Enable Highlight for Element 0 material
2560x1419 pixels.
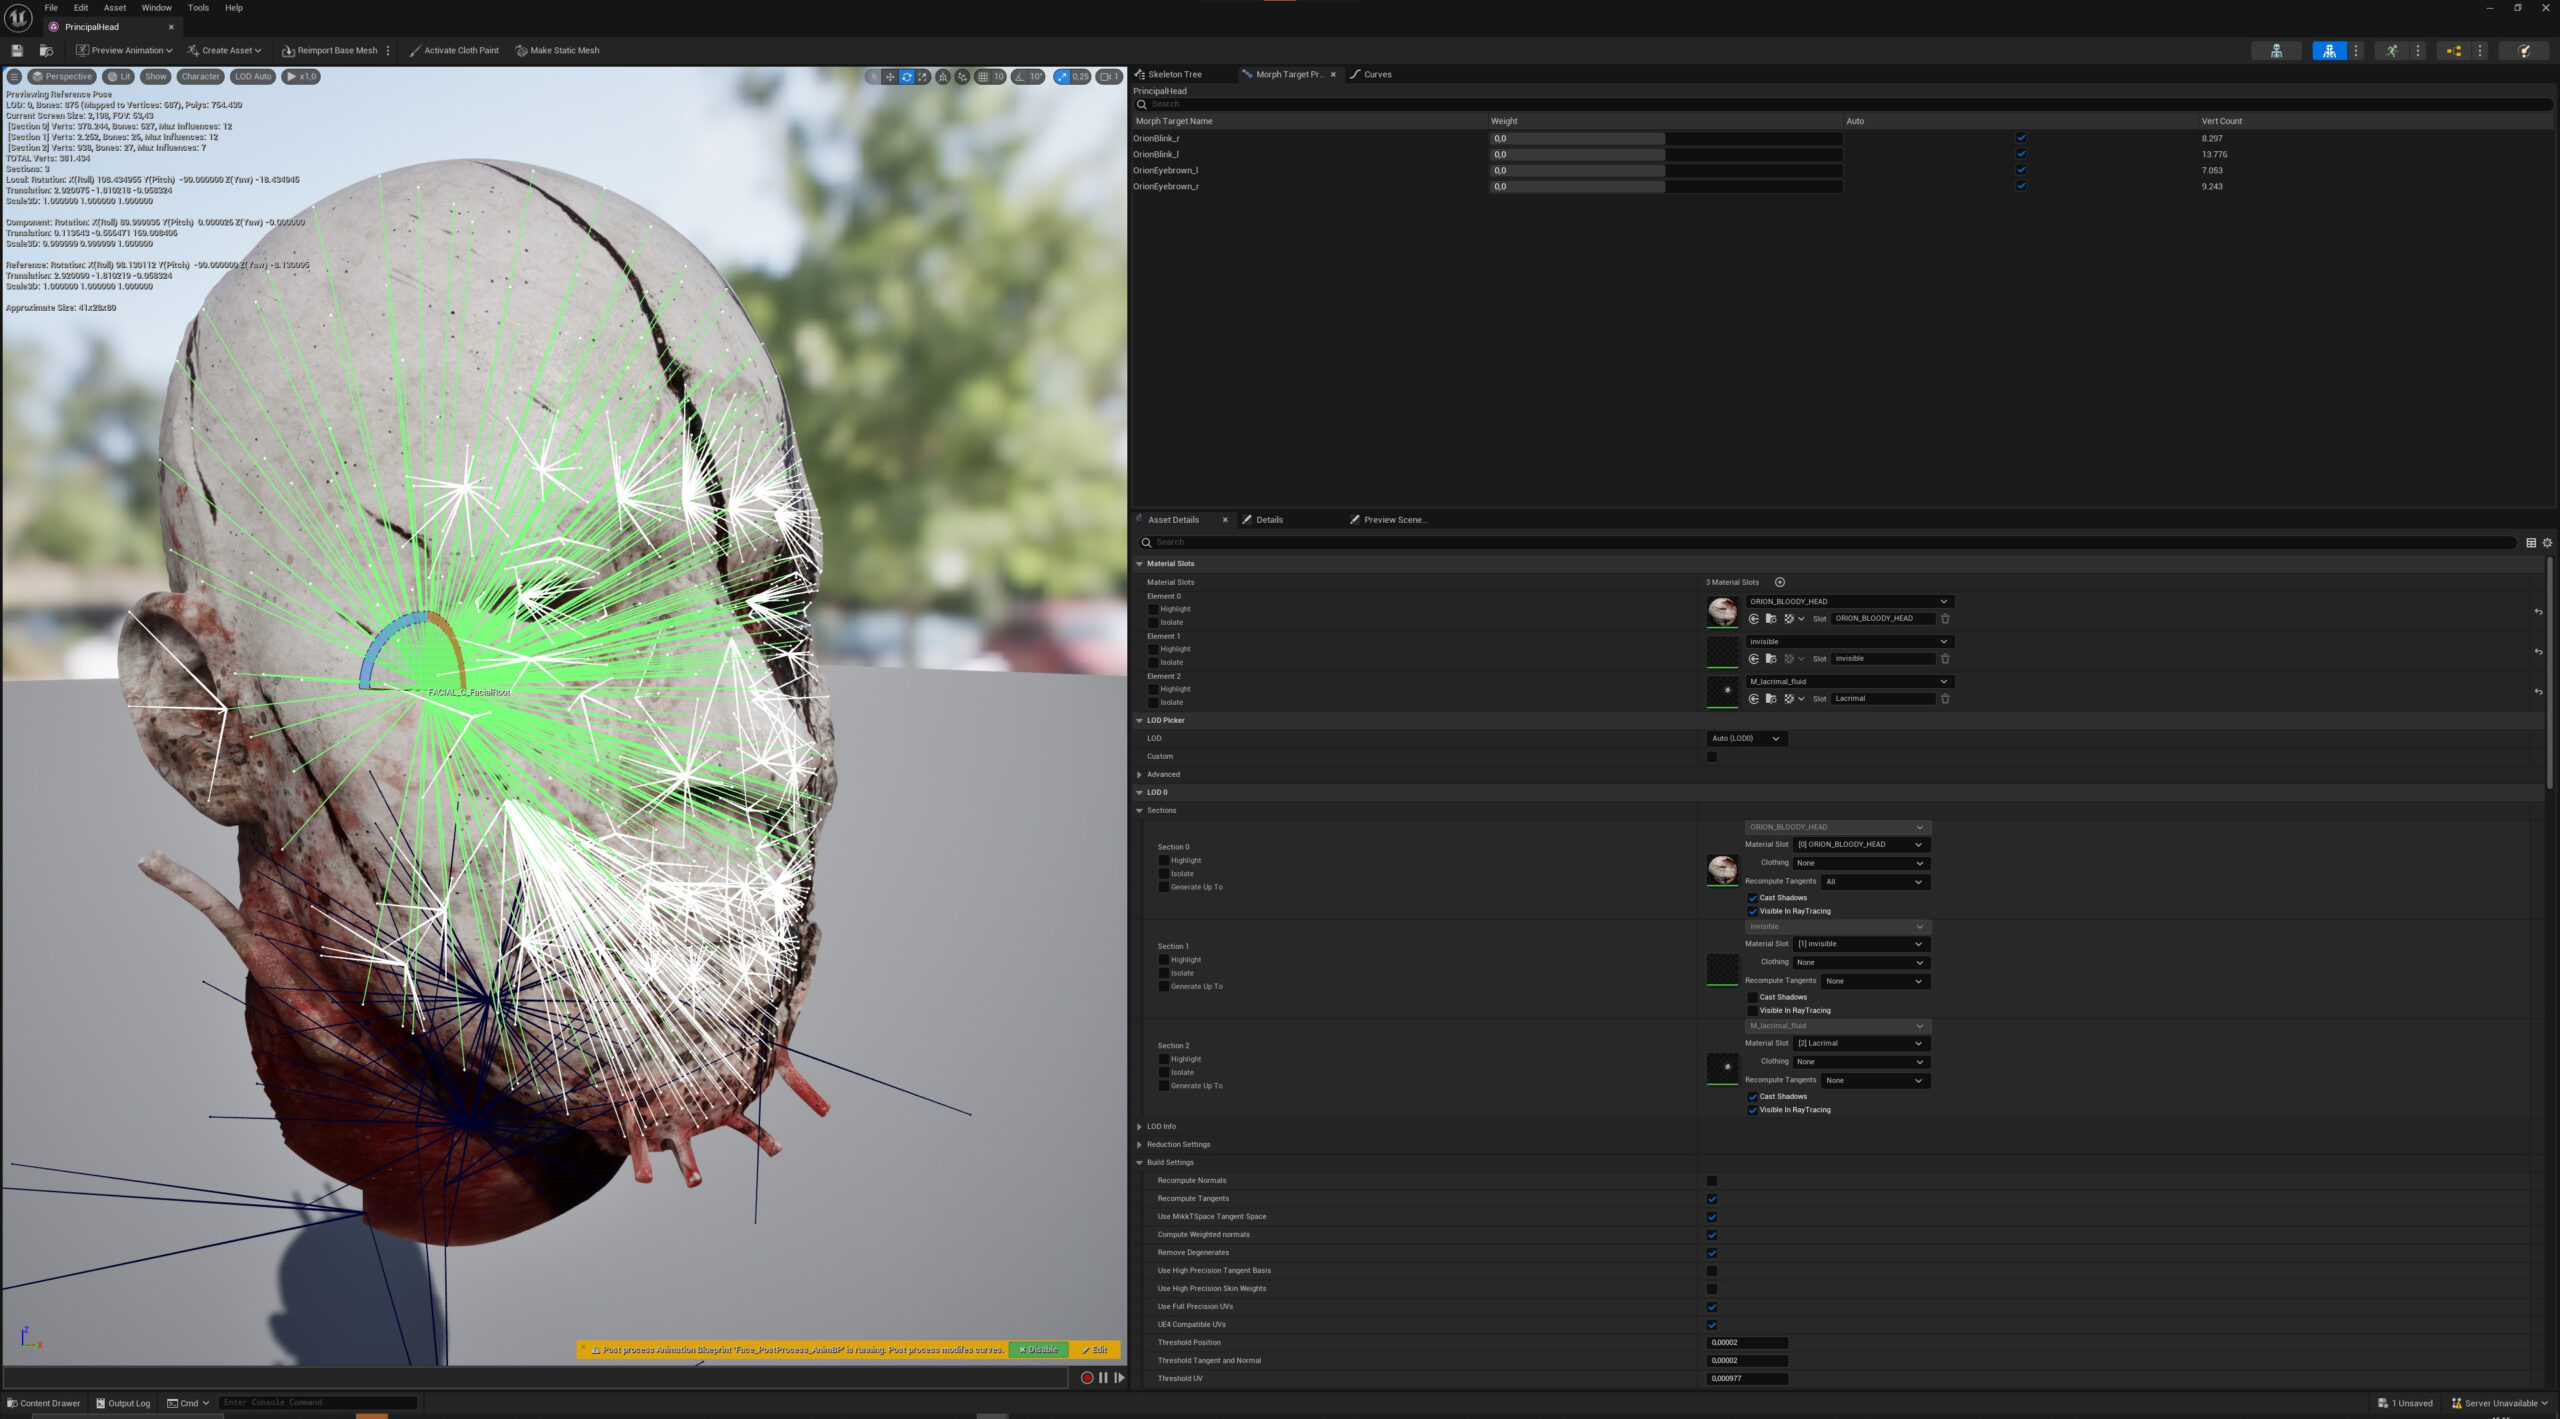(1153, 609)
